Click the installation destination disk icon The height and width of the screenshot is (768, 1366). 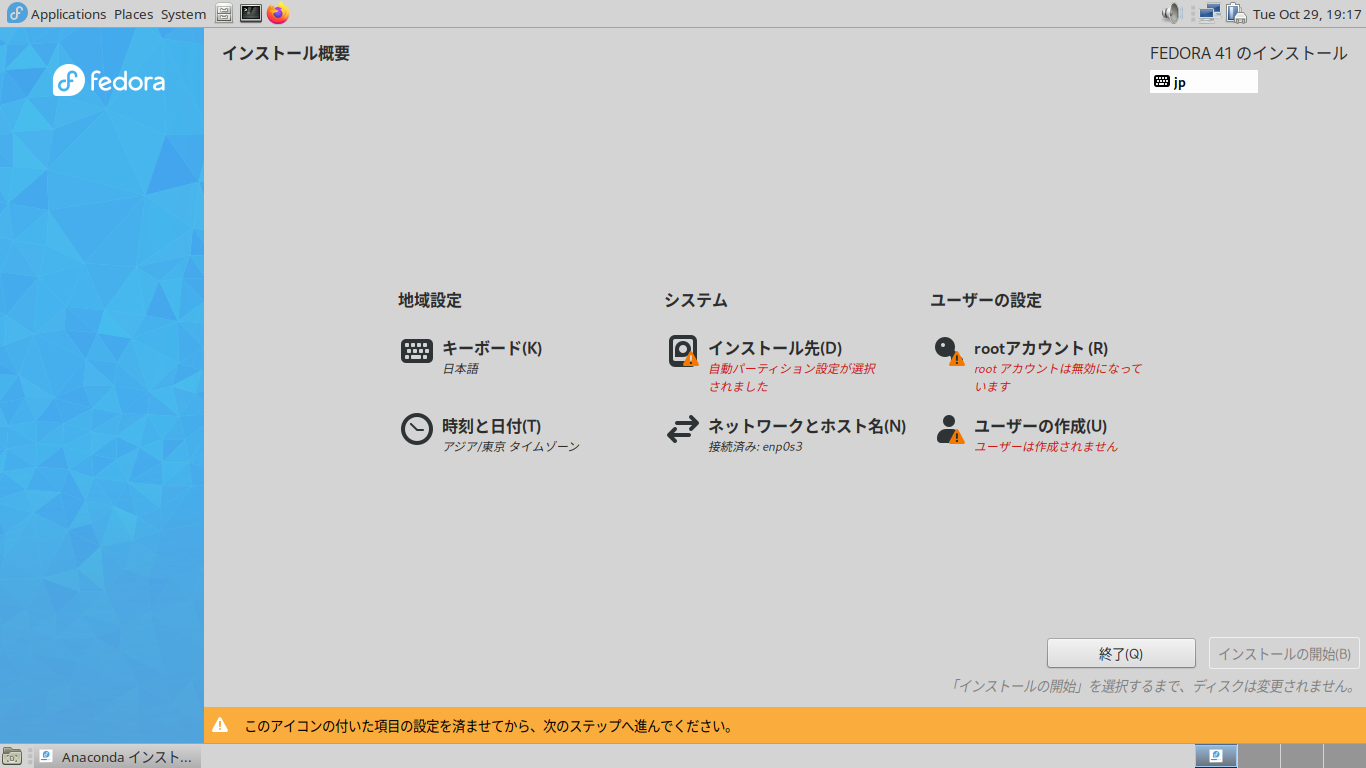tap(683, 351)
